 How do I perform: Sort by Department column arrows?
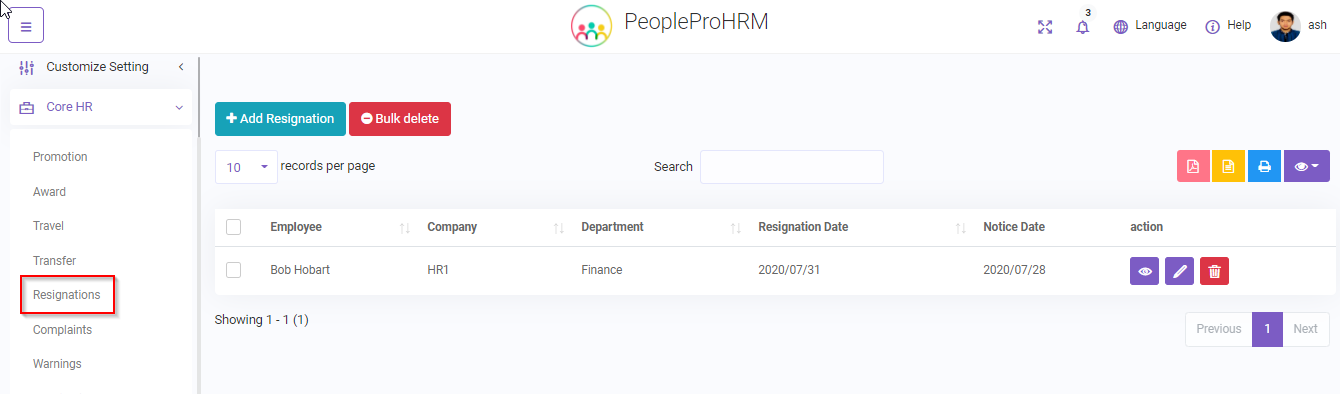[x=736, y=228]
